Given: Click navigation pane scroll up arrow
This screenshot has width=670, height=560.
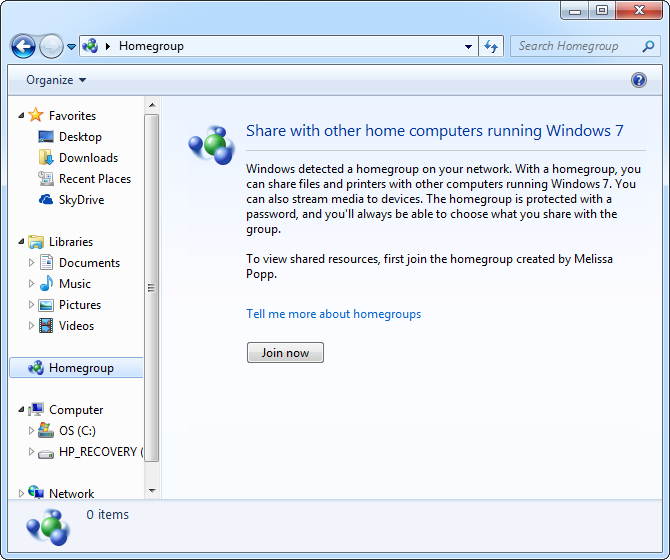Looking at the screenshot, I should pyautogui.click(x=152, y=105).
